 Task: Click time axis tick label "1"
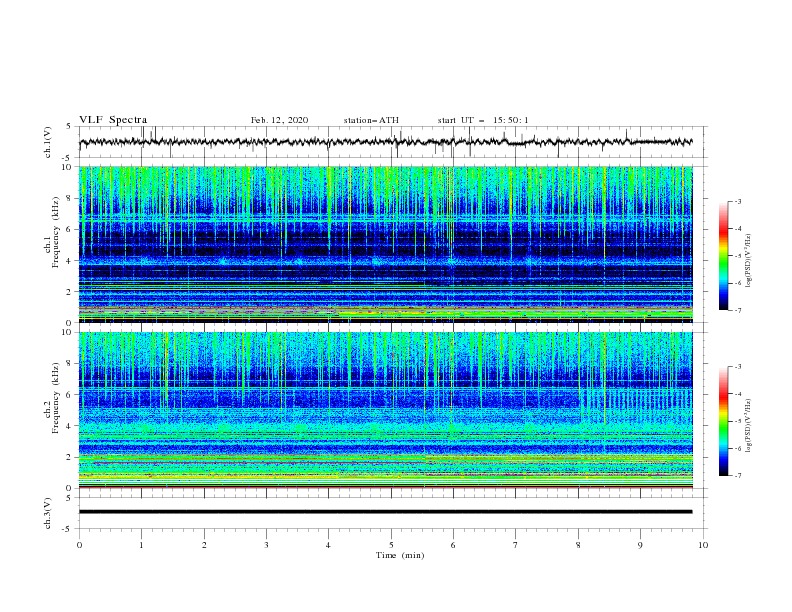pos(141,545)
